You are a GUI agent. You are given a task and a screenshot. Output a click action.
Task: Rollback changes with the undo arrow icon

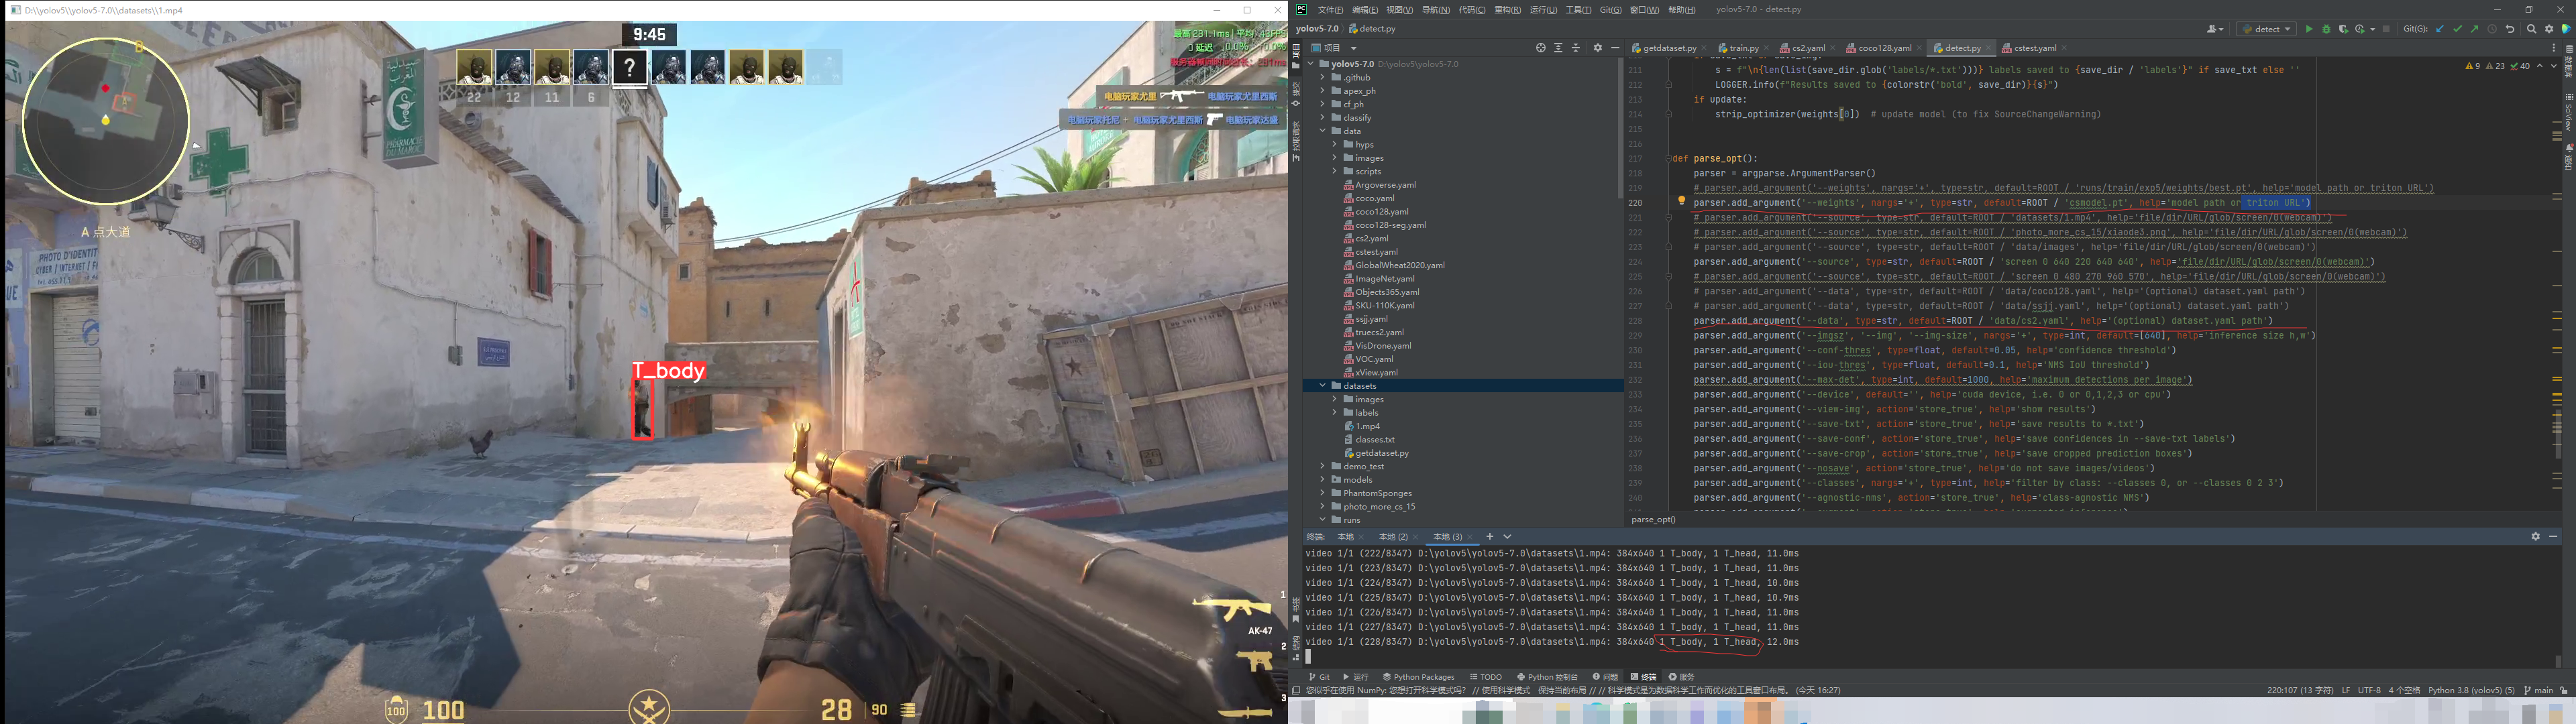tap(2510, 29)
